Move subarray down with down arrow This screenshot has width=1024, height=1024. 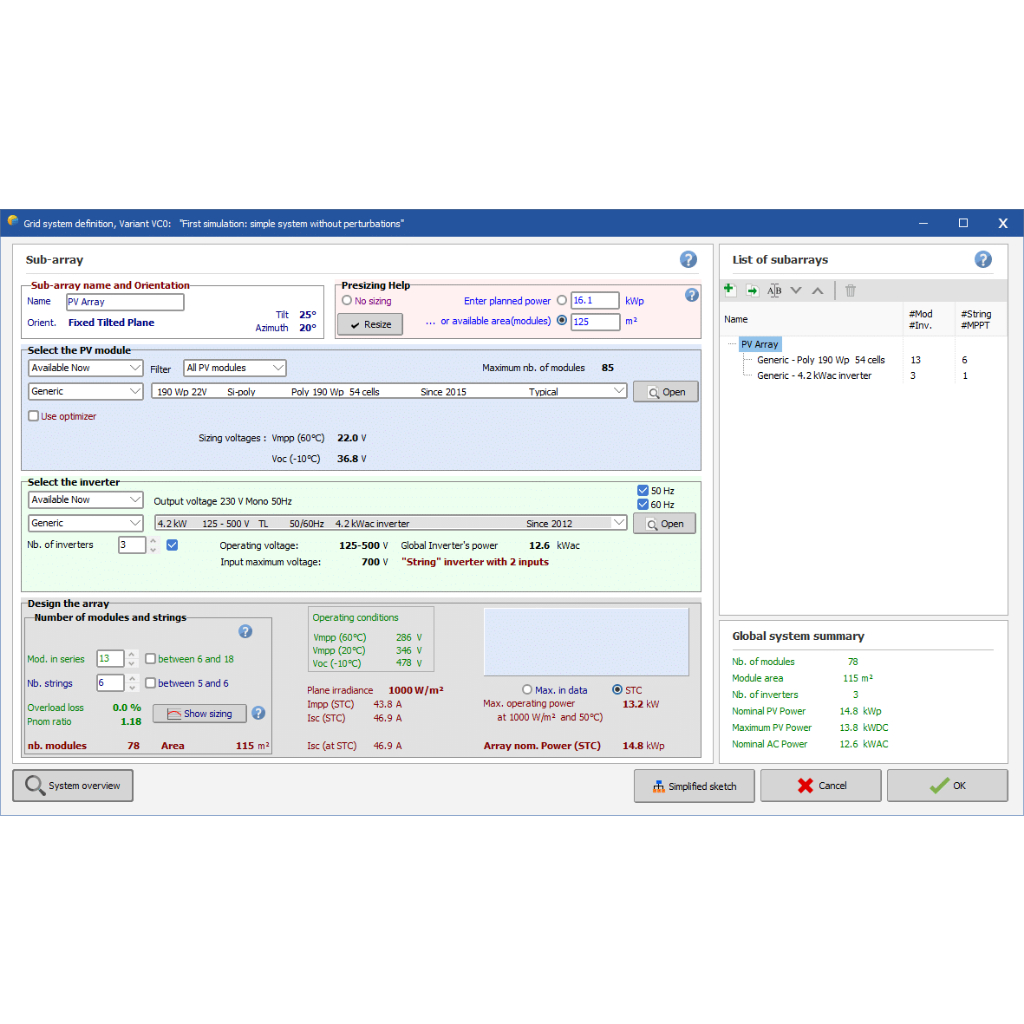796,290
